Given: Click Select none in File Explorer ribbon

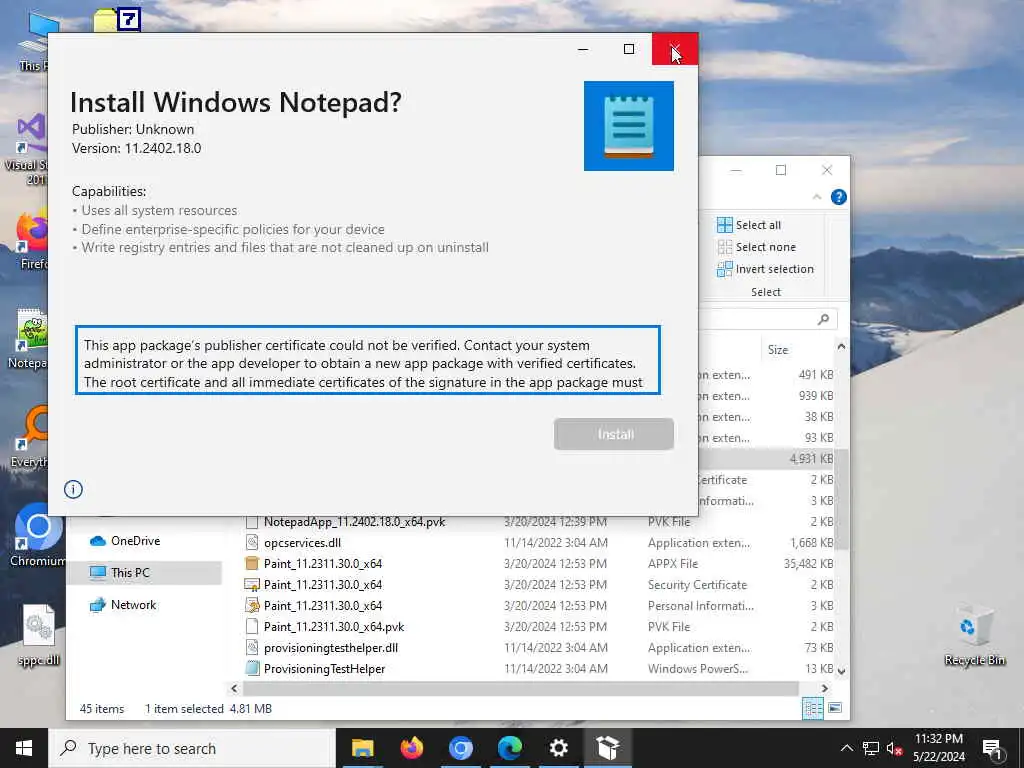Looking at the screenshot, I should click(756, 247).
